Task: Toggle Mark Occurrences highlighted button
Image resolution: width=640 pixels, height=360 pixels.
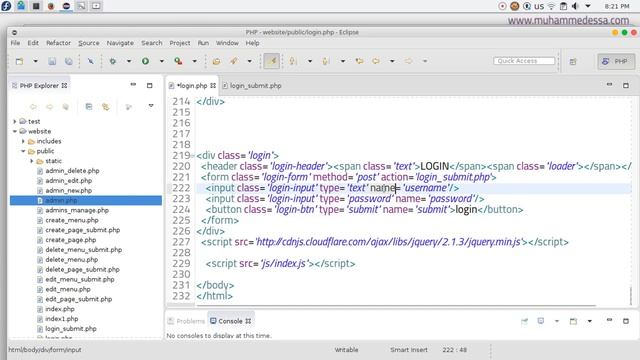Action: coord(271,61)
